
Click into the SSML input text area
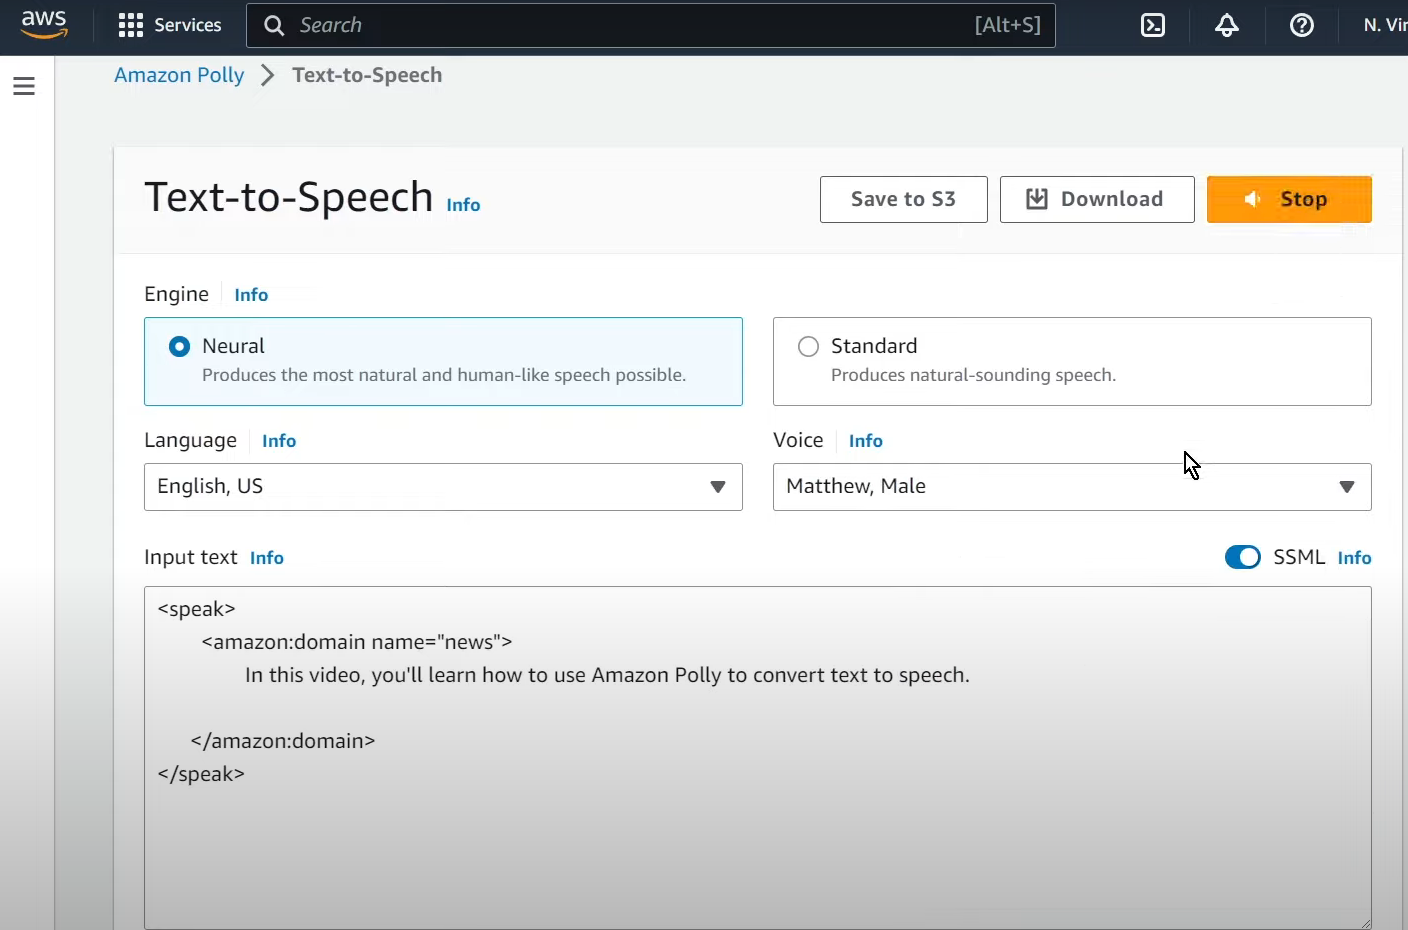[x=758, y=758]
